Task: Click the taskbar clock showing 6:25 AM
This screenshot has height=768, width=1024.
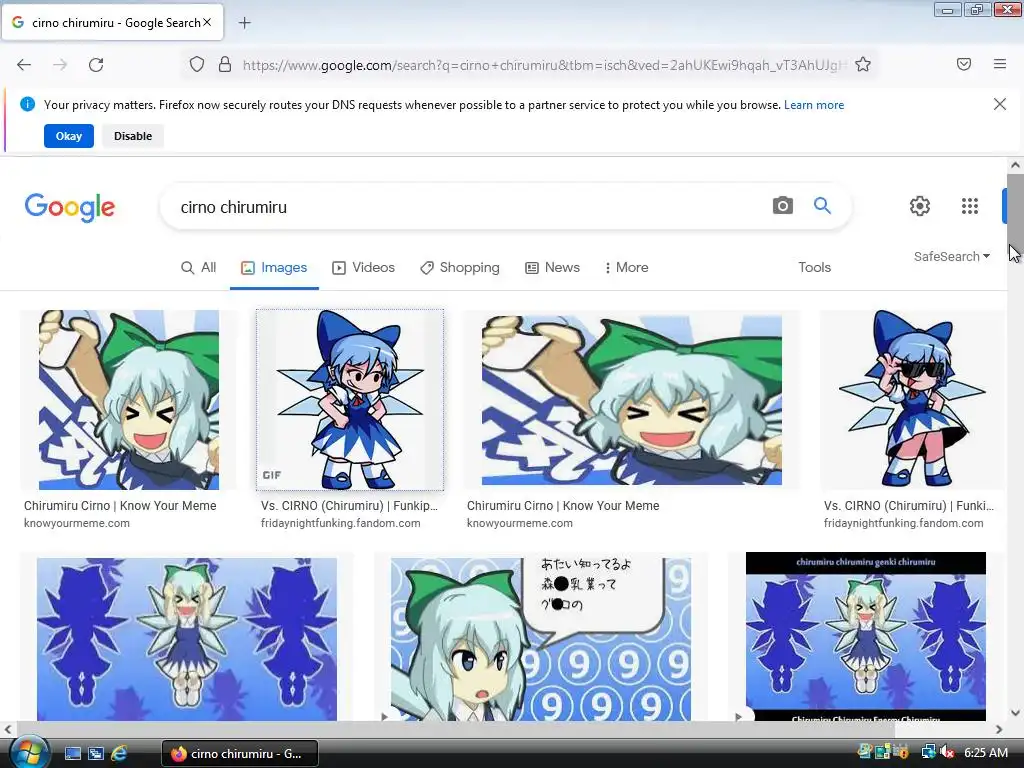Action: [x=985, y=753]
